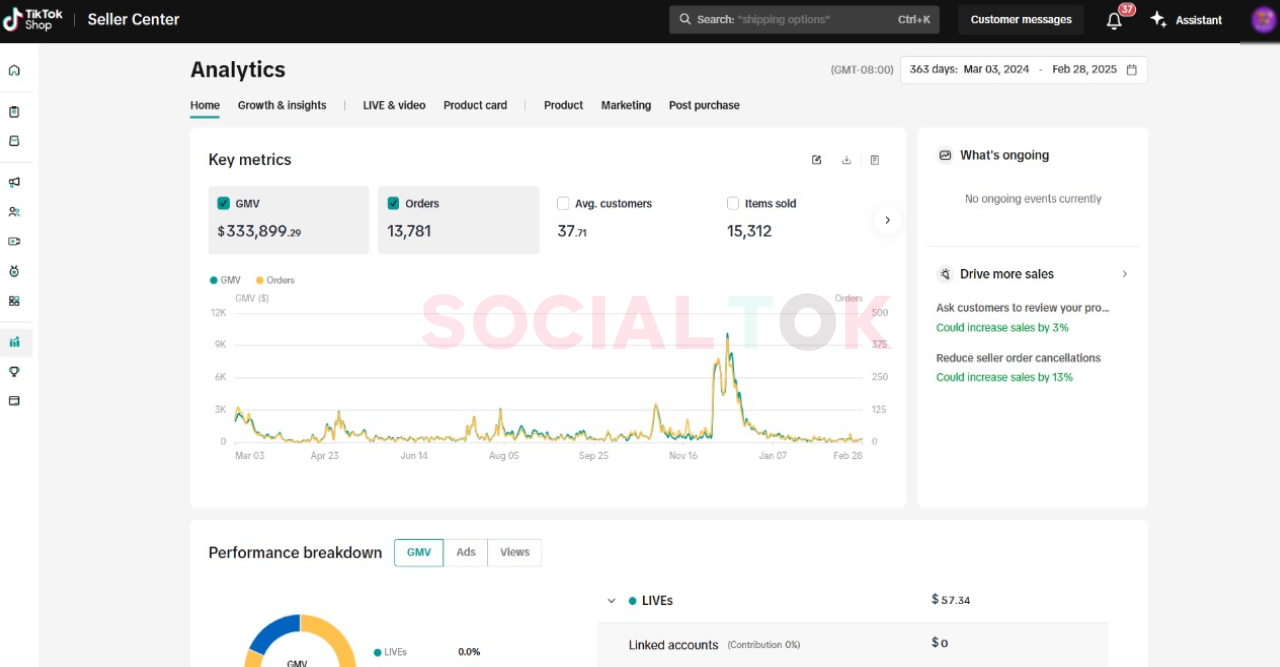The image size is (1280, 667).
Task: Open the trophy icon in left sidebar
Action: (14, 371)
